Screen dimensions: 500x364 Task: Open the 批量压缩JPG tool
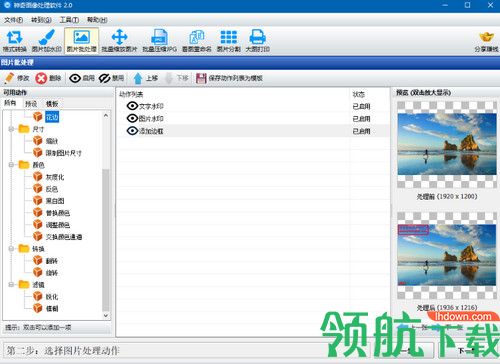click(159, 41)
